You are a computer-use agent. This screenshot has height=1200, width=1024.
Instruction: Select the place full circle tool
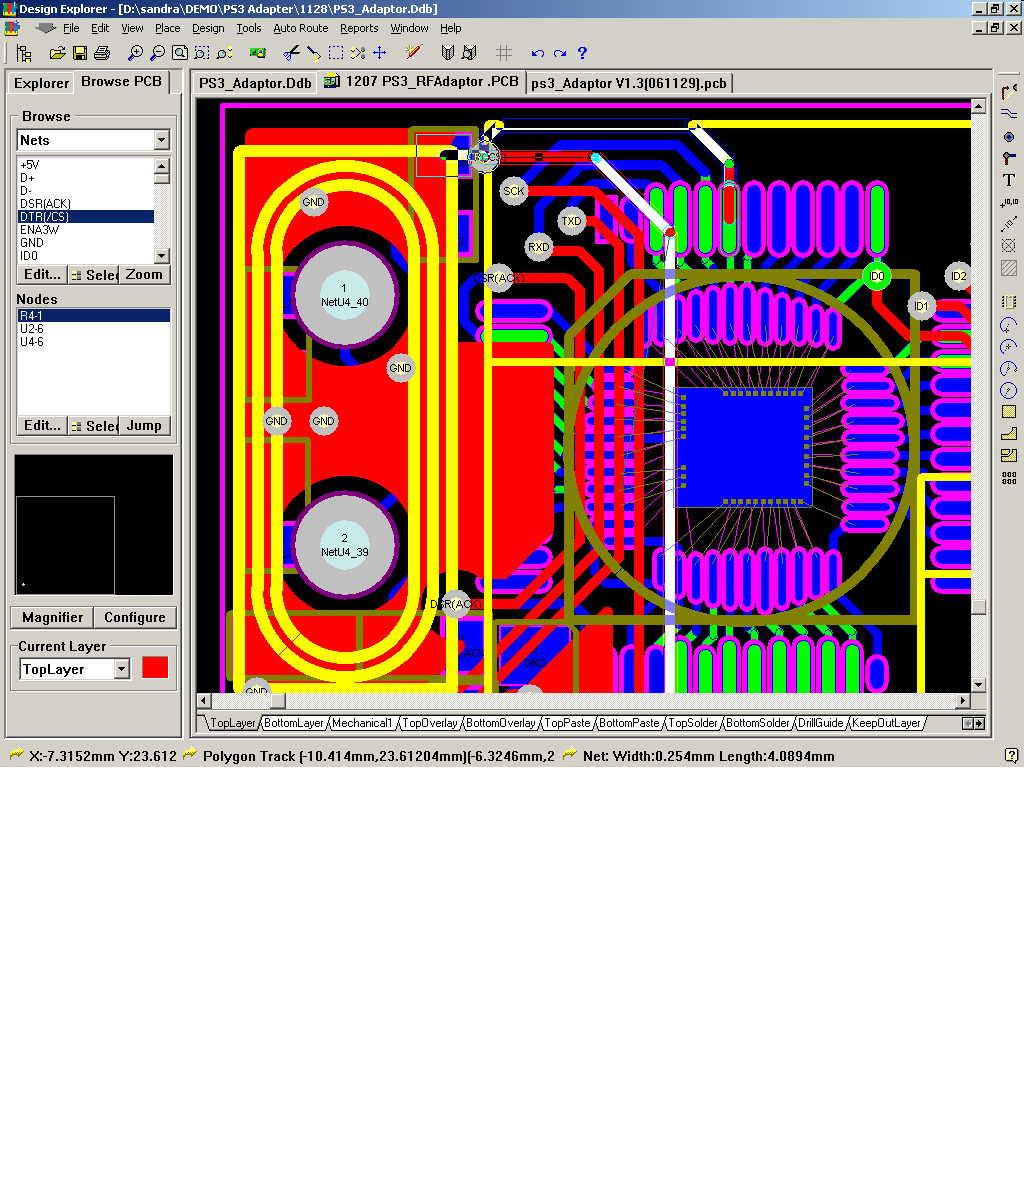tap(1009, 390)
